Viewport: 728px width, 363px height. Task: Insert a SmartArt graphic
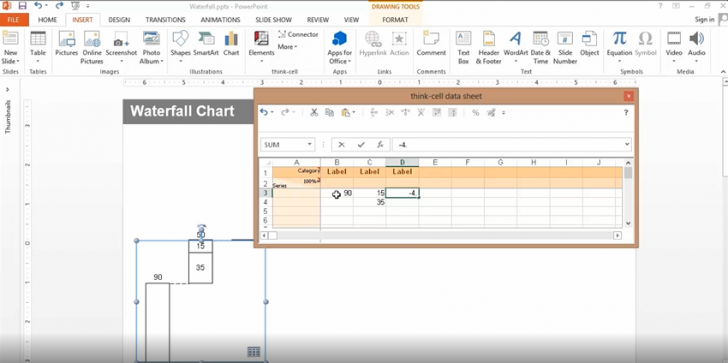click(x=206, y=44)
